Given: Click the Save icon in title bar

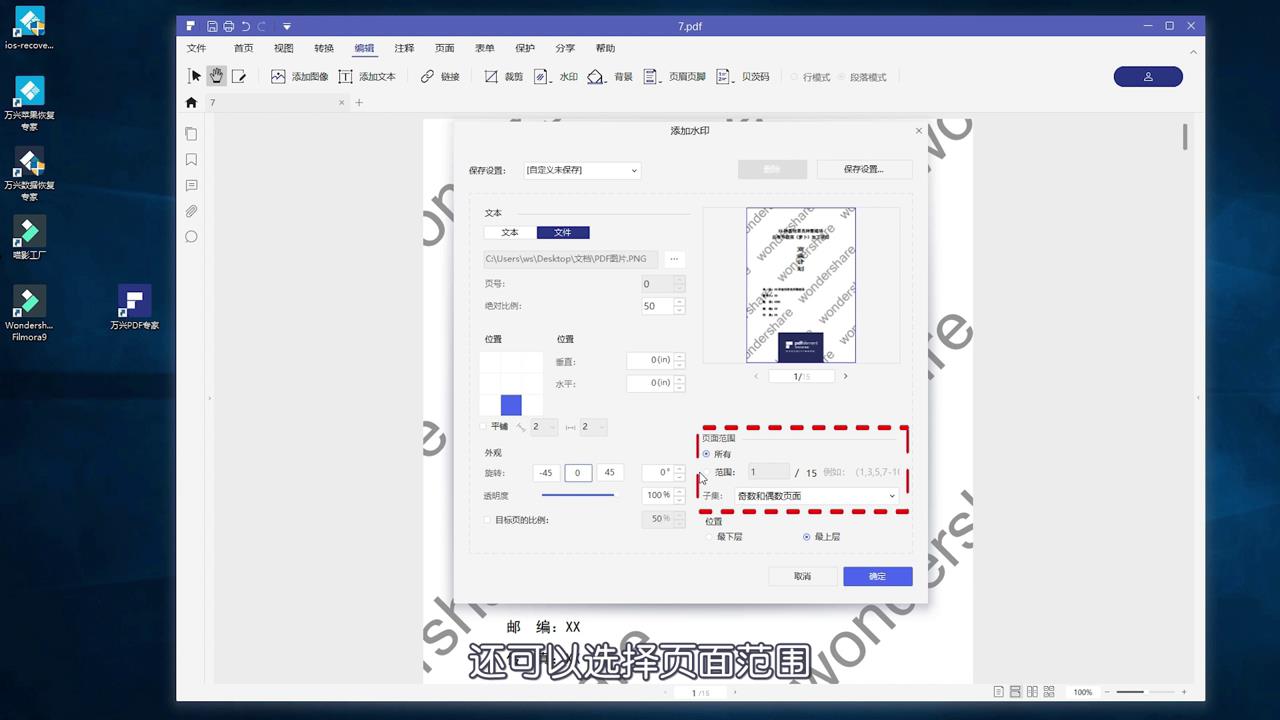Looking at the screenshot, I should coord(212,26).
